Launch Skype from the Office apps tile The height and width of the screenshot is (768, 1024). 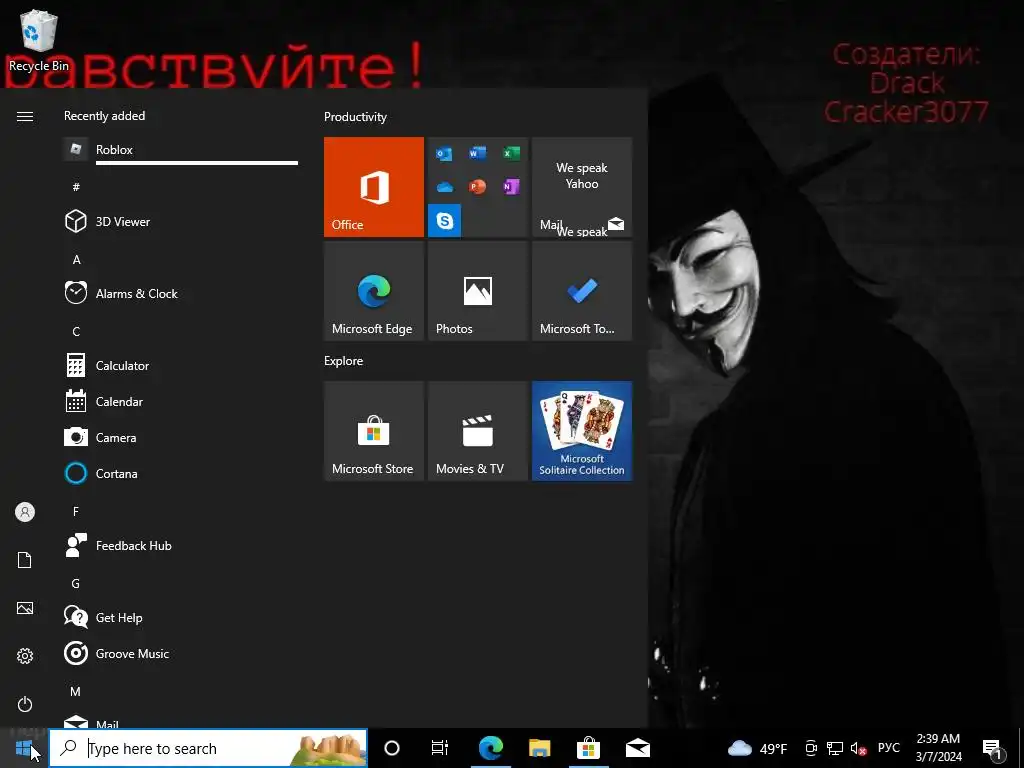[445, 221]
